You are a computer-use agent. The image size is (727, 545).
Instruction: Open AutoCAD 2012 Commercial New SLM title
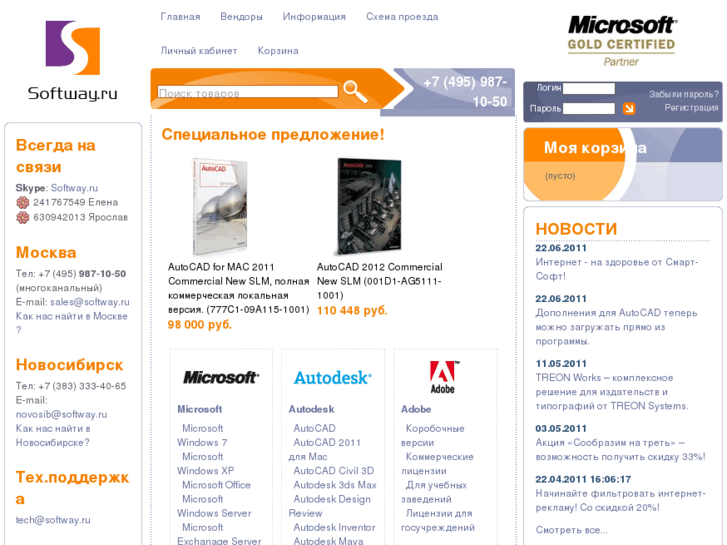click(x=380, y=281)
